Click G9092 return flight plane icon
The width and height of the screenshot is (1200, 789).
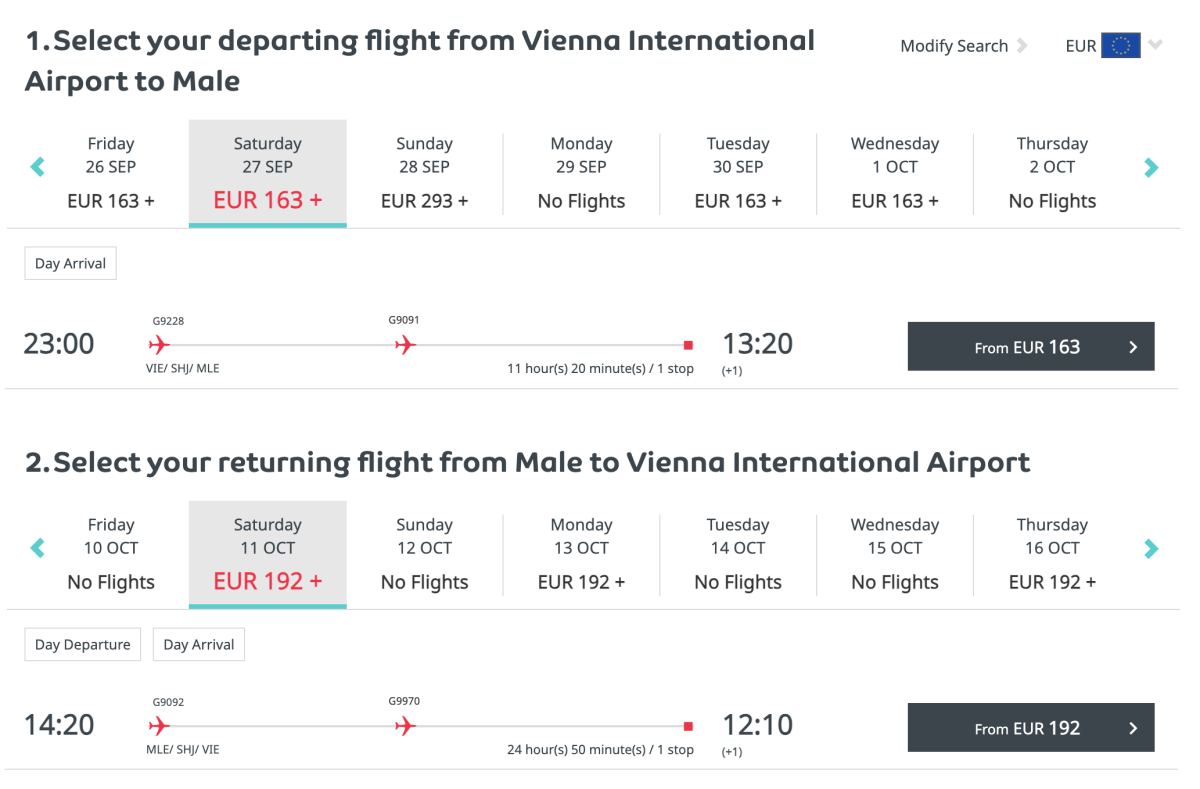(158, 726)
